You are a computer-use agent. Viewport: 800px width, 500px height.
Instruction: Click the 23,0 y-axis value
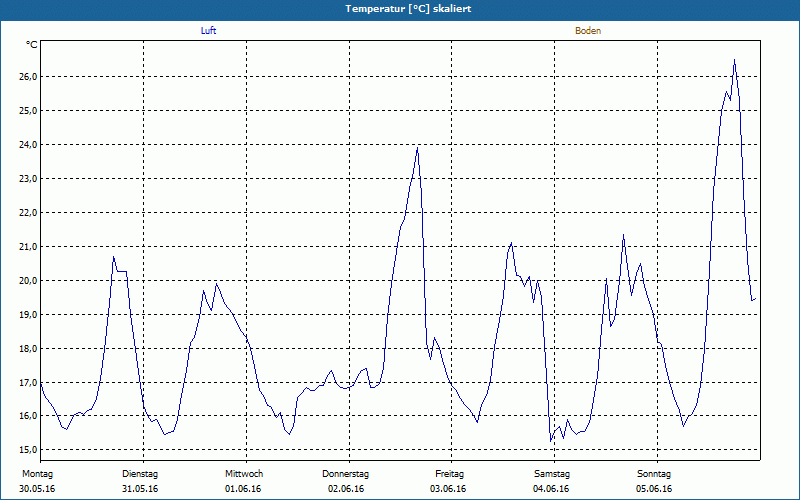point(28,179)
